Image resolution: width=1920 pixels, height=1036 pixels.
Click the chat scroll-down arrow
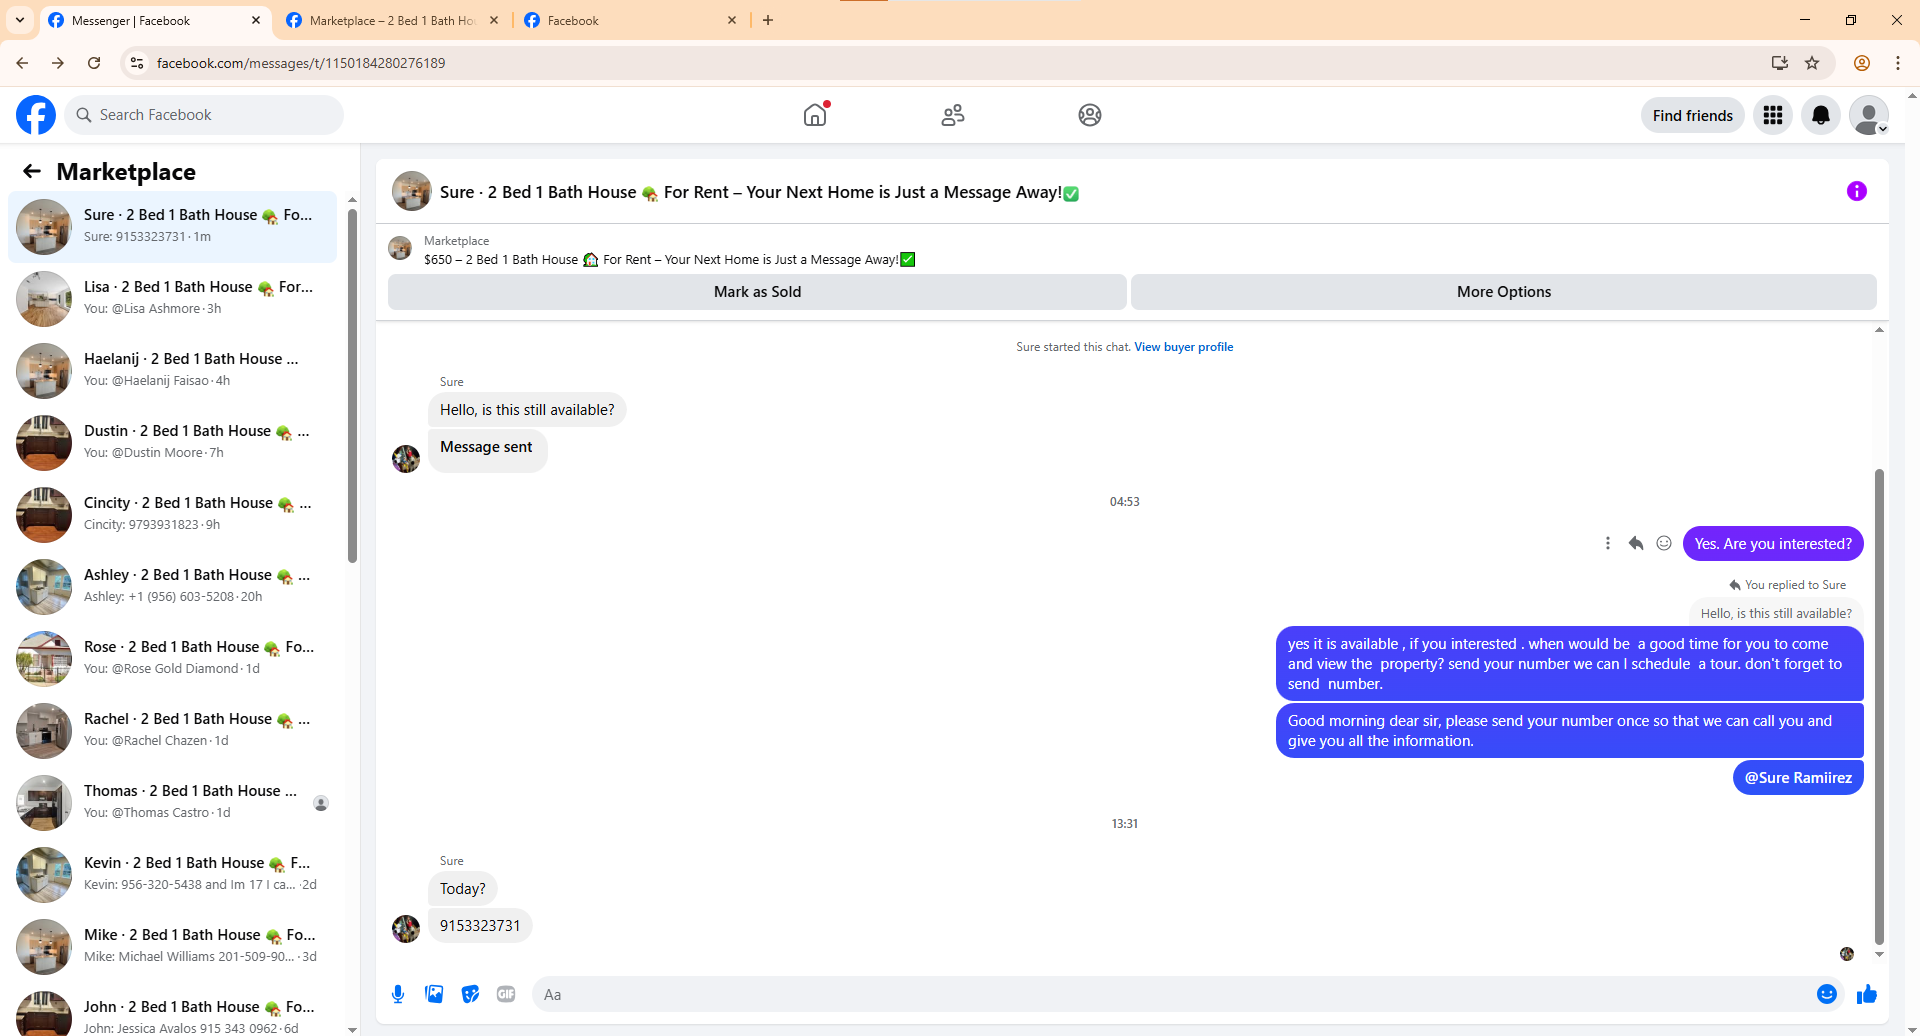tap(1879, 954)
